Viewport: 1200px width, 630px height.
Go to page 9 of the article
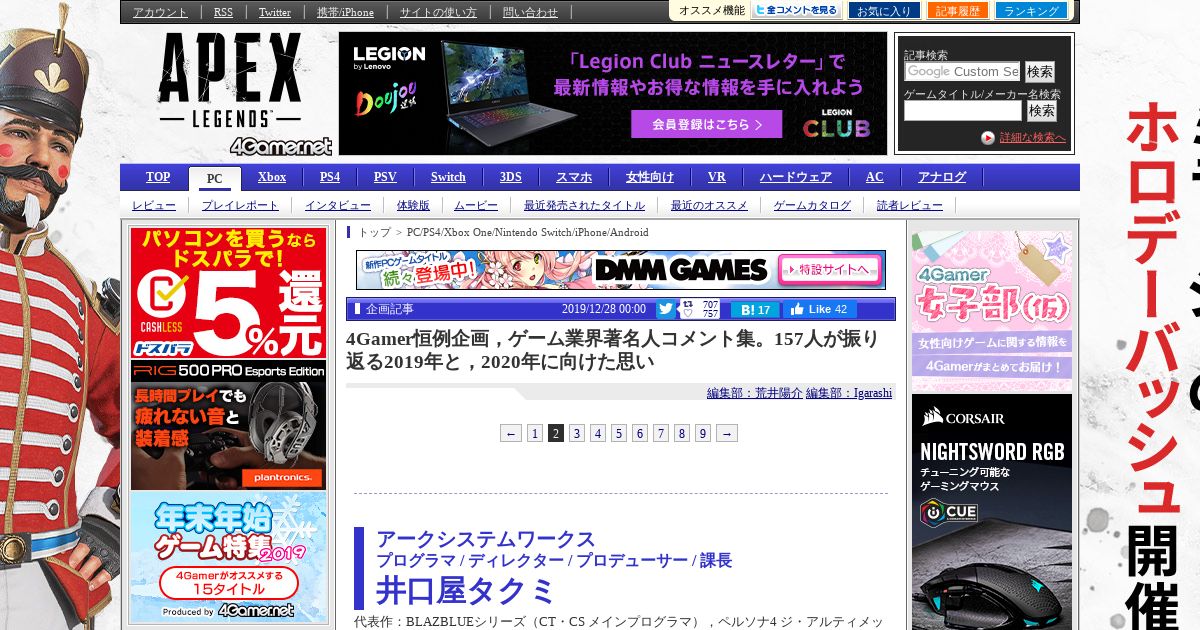click(x=703, y=433)
